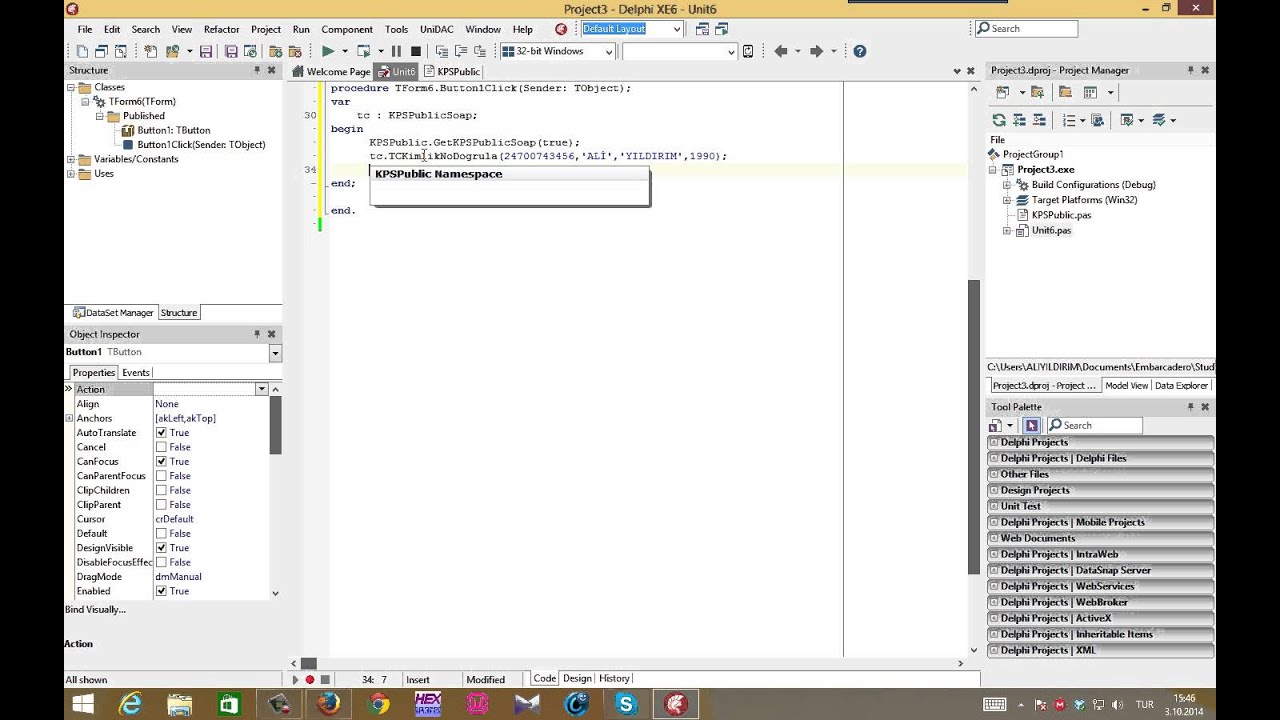Click the Firefox icon in taskbar
The image size is (1280, 720).
(x=328, y=704)
